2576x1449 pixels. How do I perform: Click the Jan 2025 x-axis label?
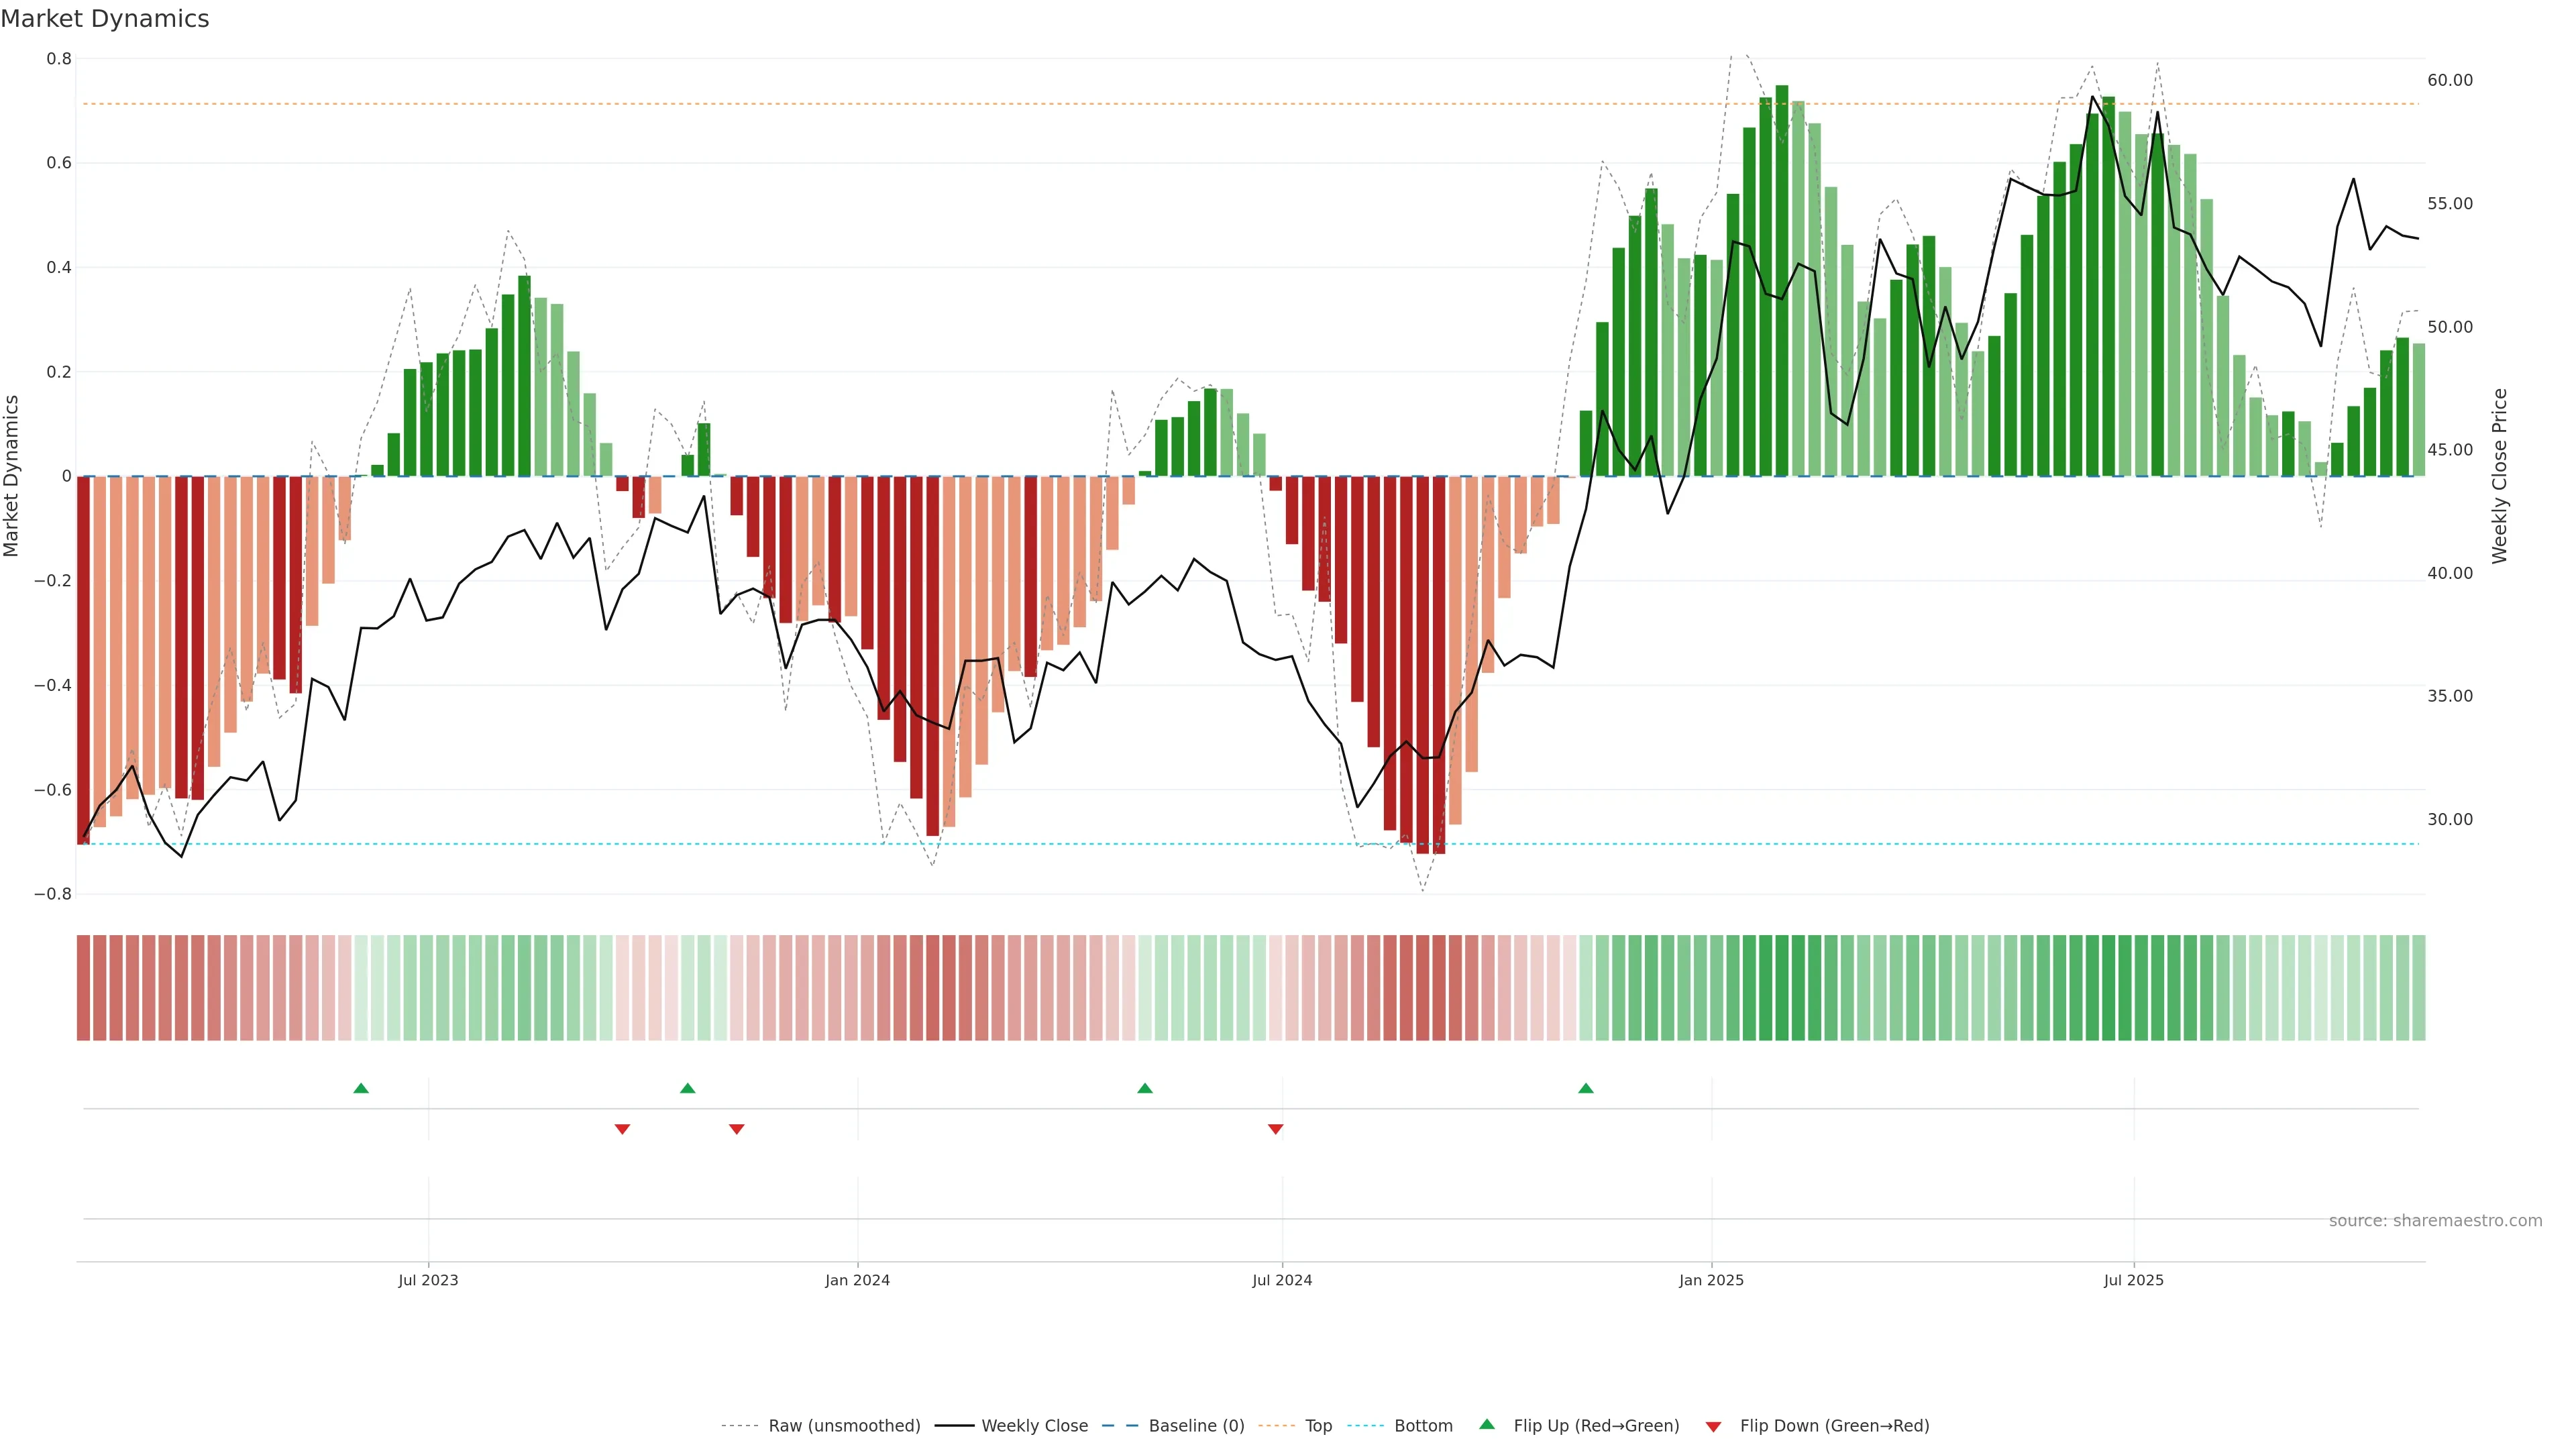point(1711,1280)
